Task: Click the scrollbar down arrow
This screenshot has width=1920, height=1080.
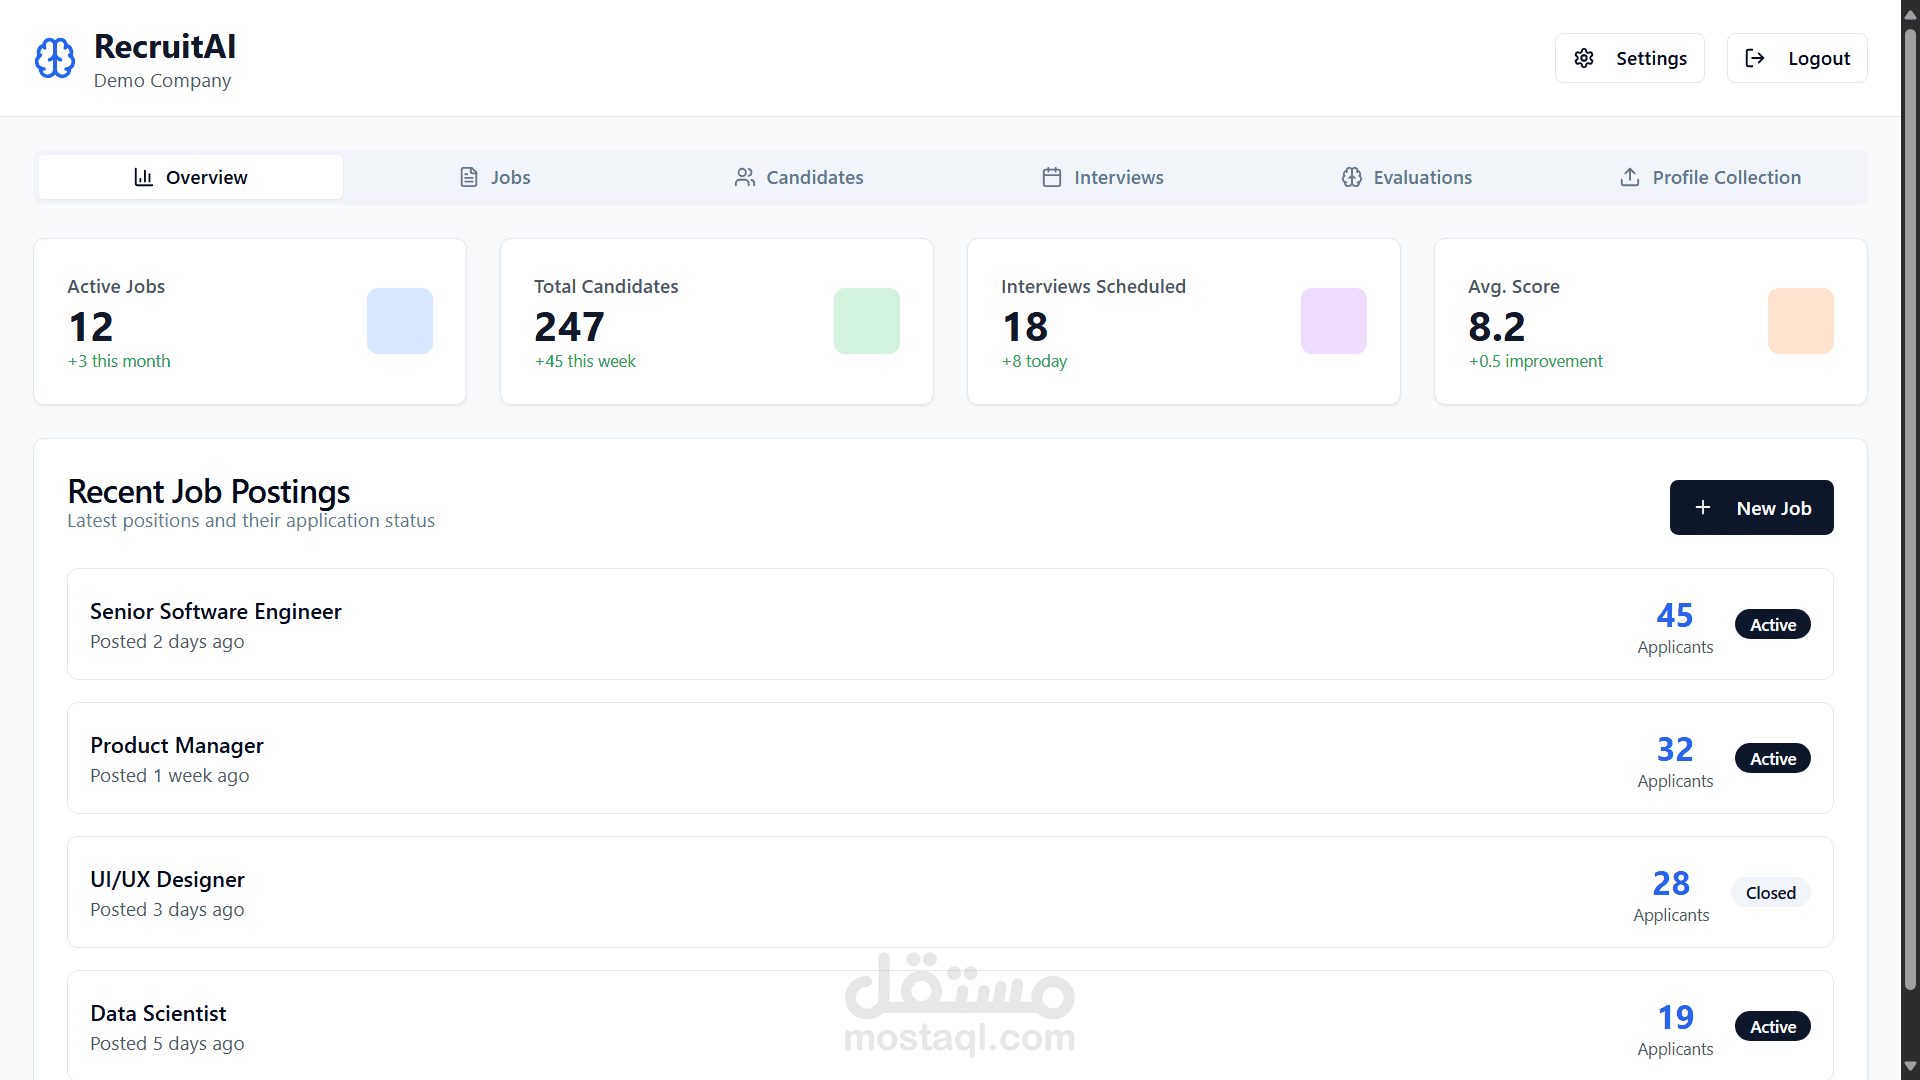Action: point(1910,1067)
